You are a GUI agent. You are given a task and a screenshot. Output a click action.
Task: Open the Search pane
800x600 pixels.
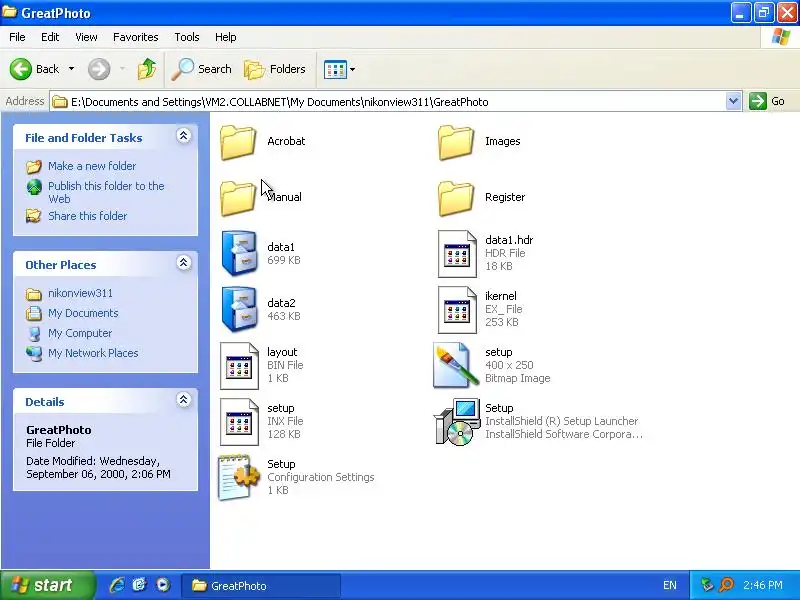point(202,69)
